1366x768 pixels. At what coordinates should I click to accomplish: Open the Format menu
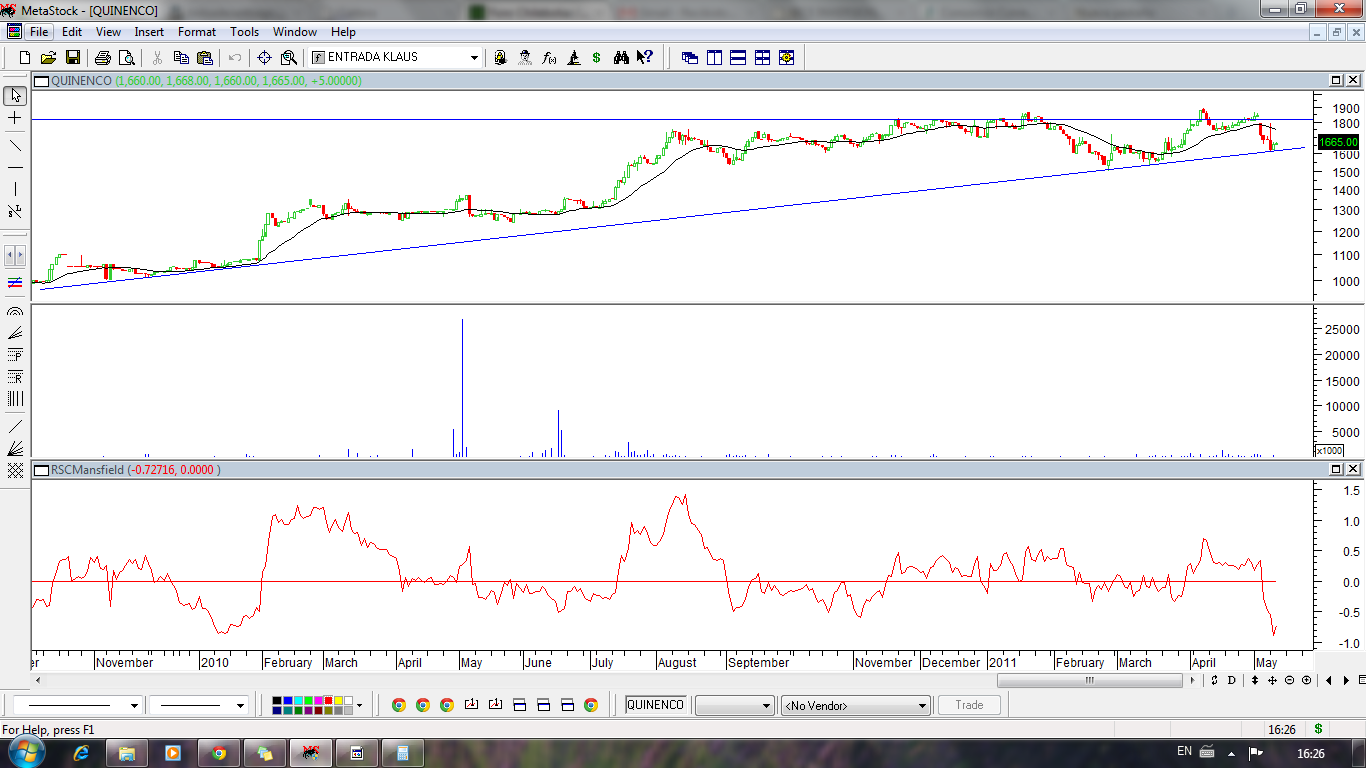(196, 32)
